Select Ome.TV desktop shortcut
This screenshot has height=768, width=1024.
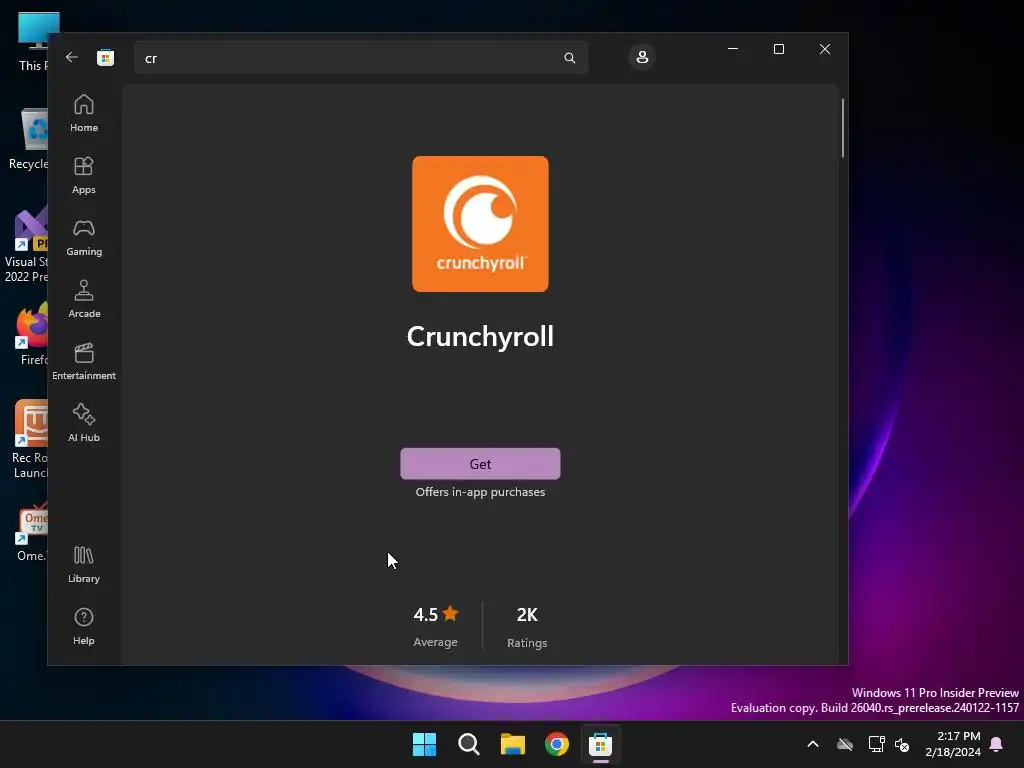click(x=31, y=532)
